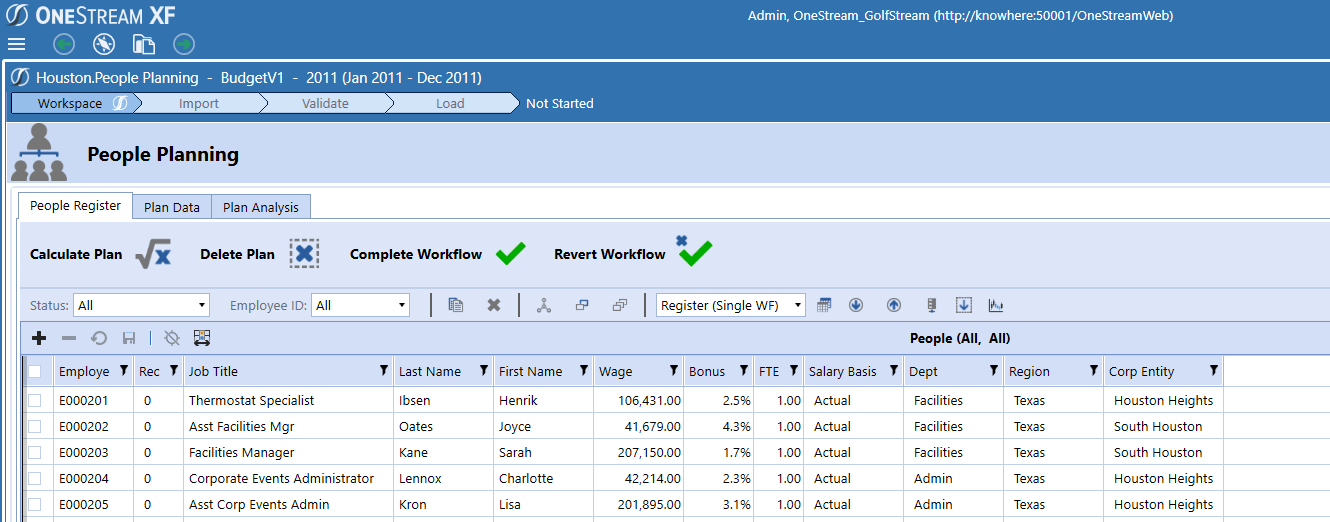Click the Revert Workflow label
1330x522 pixels.
click(x=610, y=254)
